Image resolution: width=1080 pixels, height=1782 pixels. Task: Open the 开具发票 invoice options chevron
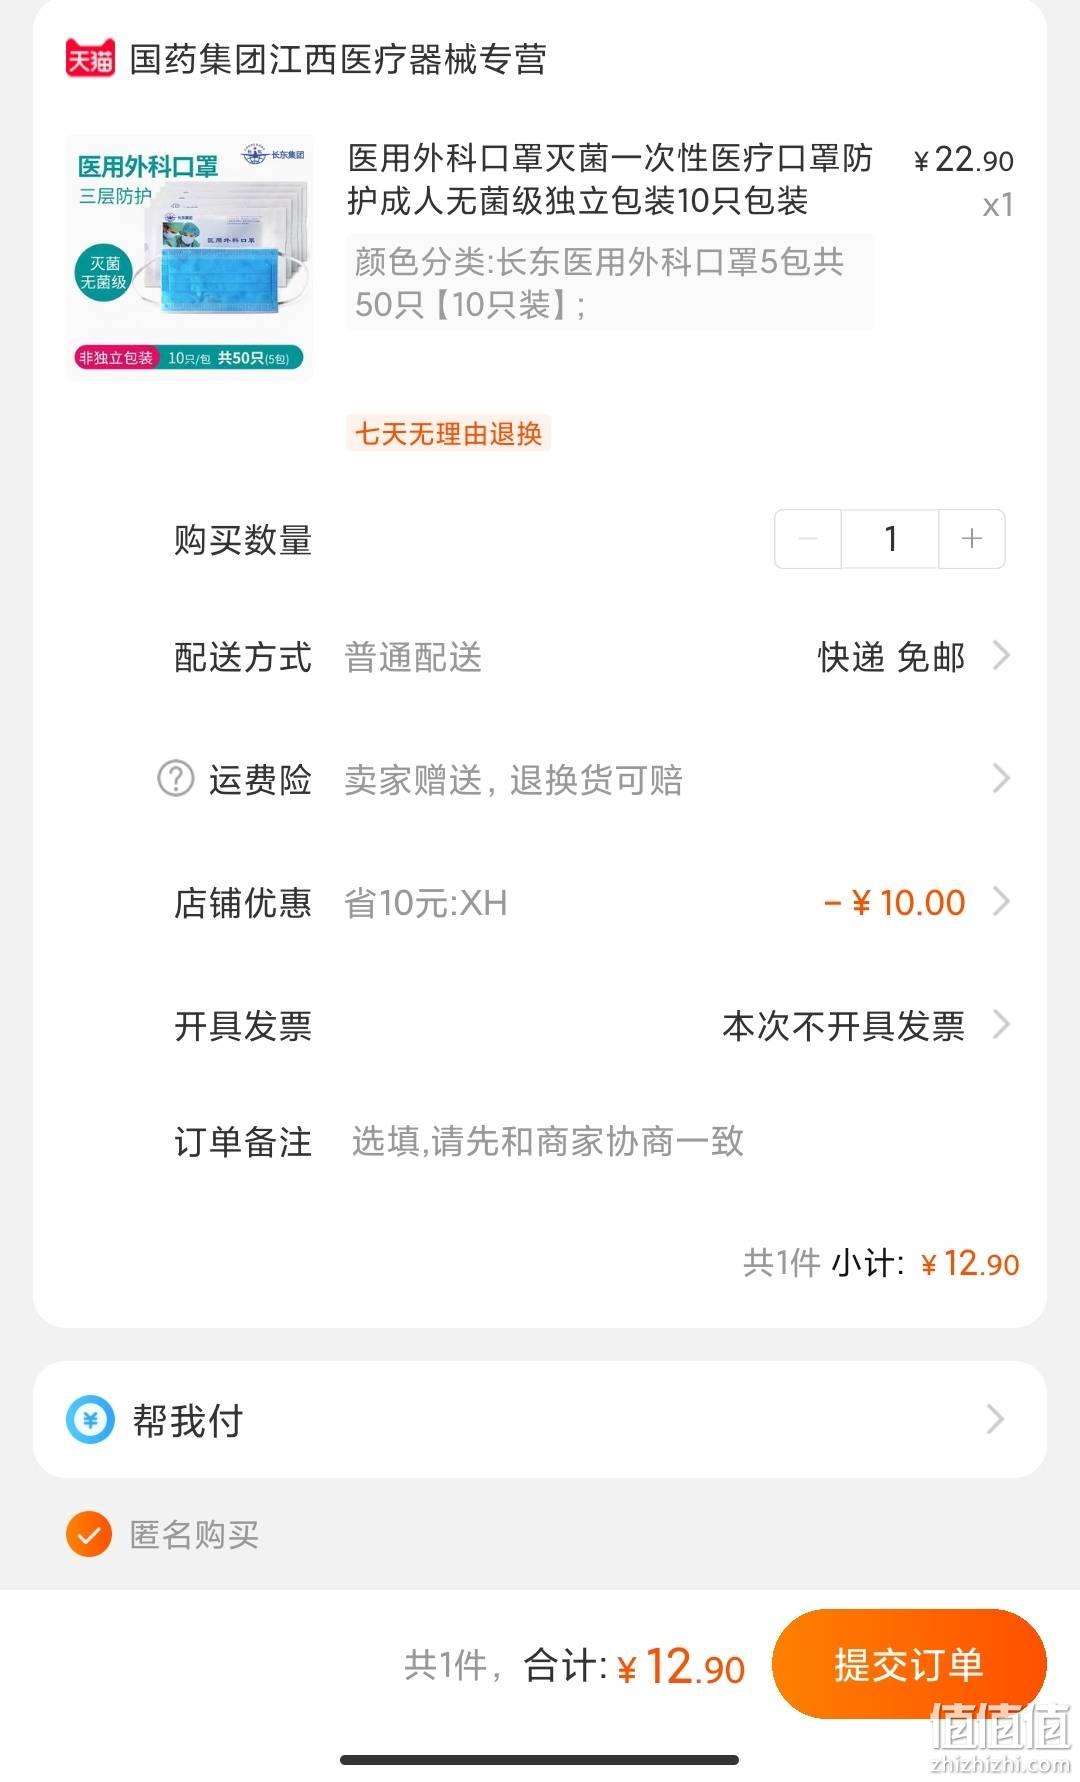click(1001, 1025)
